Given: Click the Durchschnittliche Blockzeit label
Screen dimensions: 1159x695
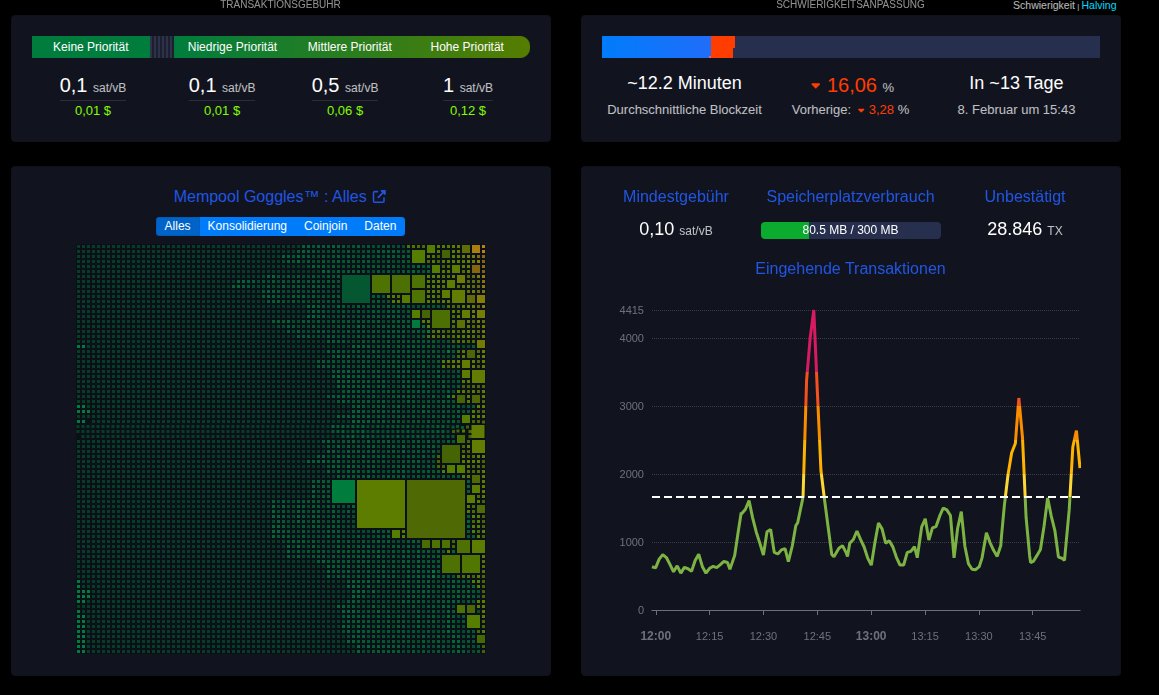Looking at the screenshot, I should point(684,109).
